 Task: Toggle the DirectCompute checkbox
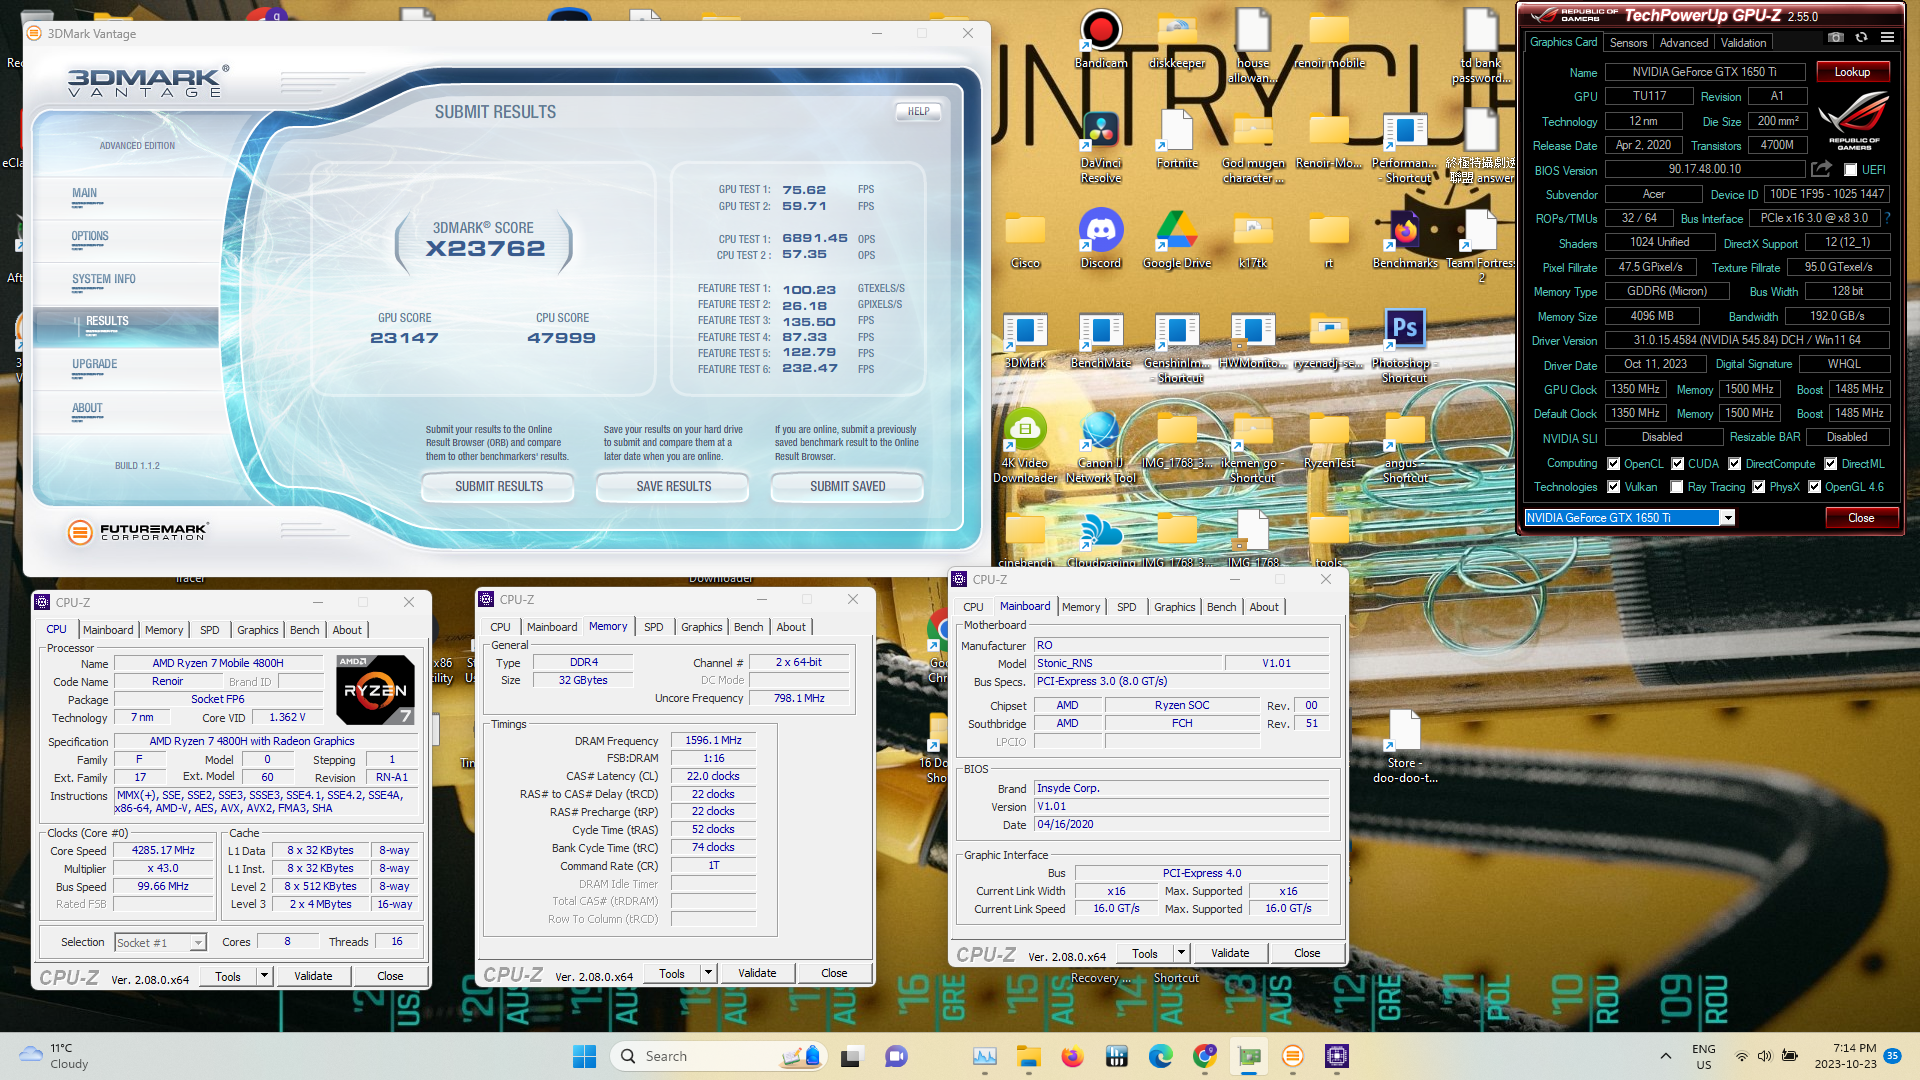point(1735,464)
